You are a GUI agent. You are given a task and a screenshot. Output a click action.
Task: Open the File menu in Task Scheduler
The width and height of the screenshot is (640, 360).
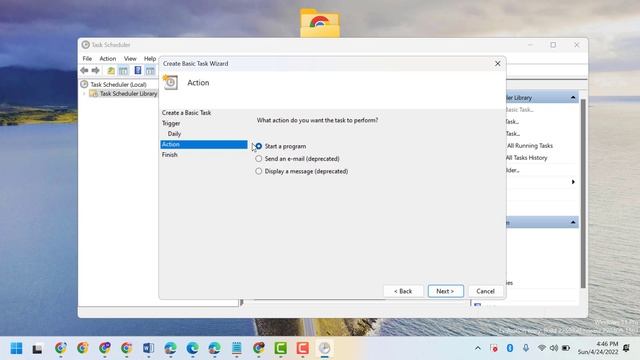coord(87,59)
